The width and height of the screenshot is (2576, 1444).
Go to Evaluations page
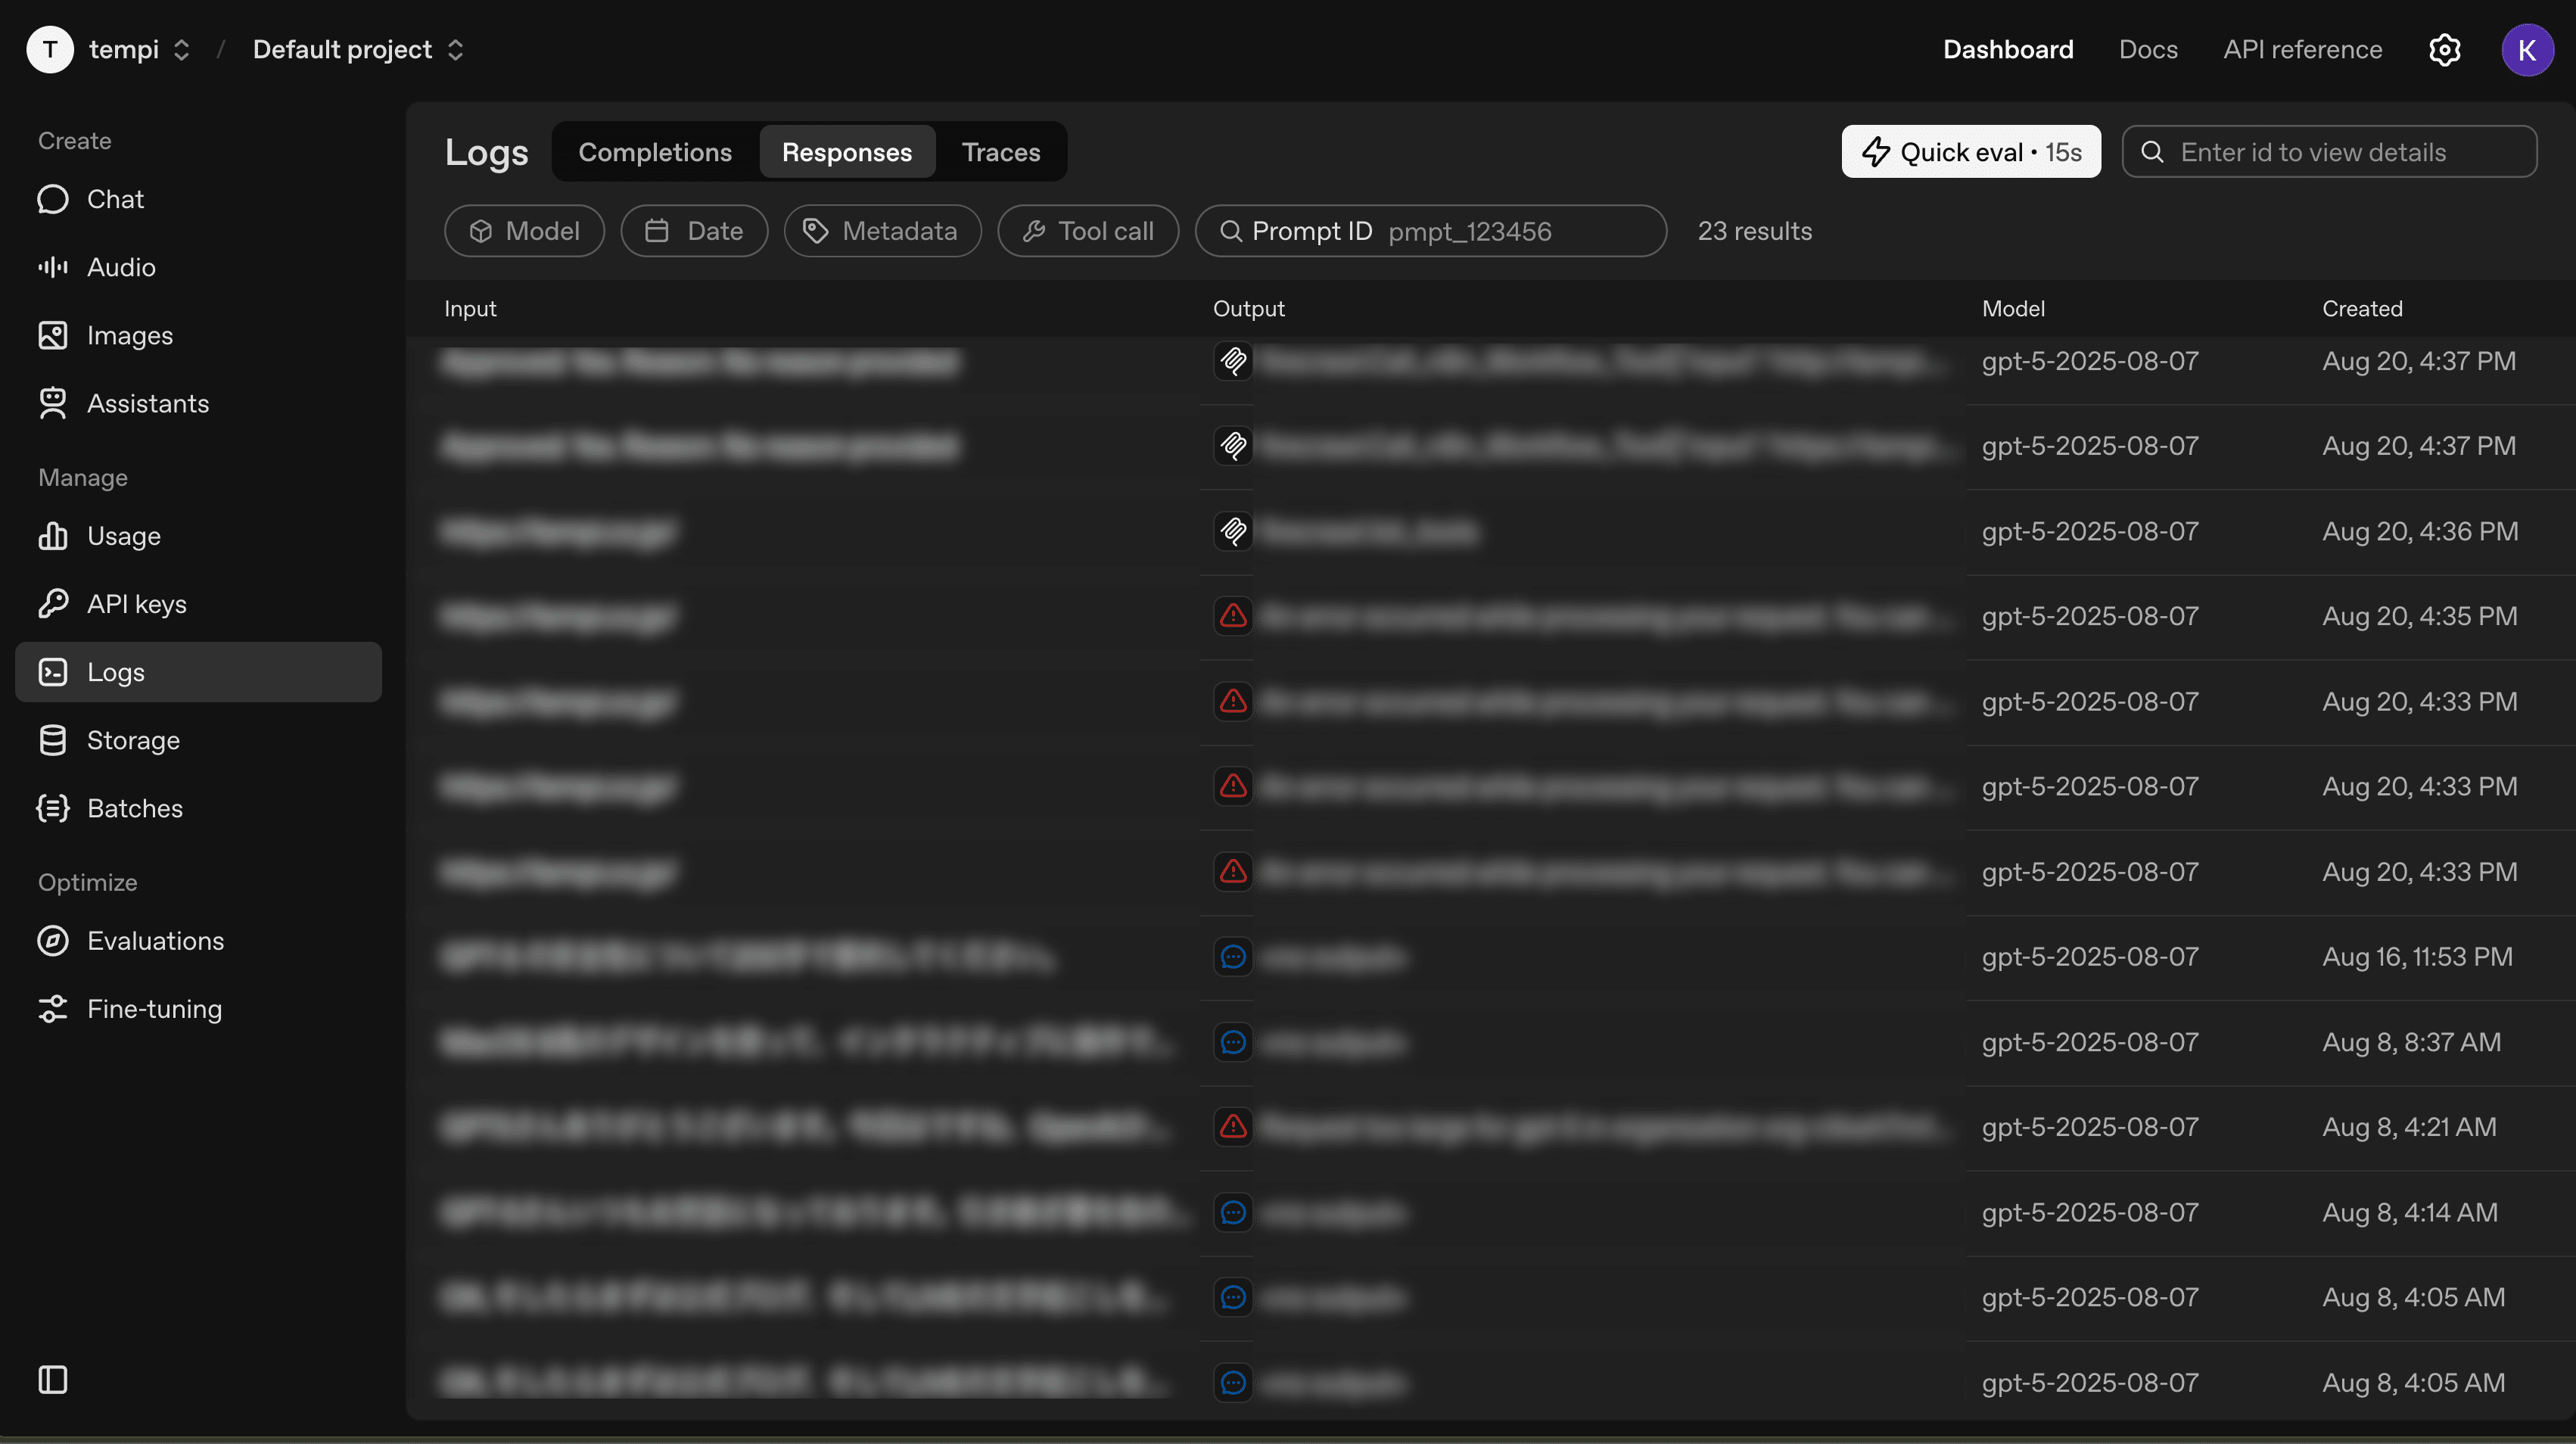click(x=155, y=941)
